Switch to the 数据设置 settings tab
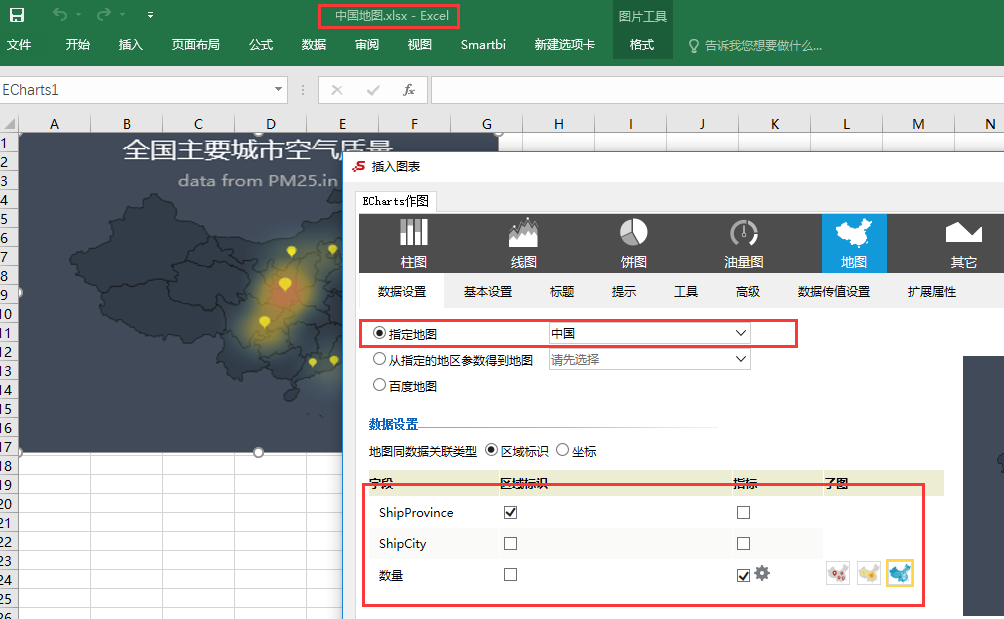The image size is (1004, 619). [401, 291]
